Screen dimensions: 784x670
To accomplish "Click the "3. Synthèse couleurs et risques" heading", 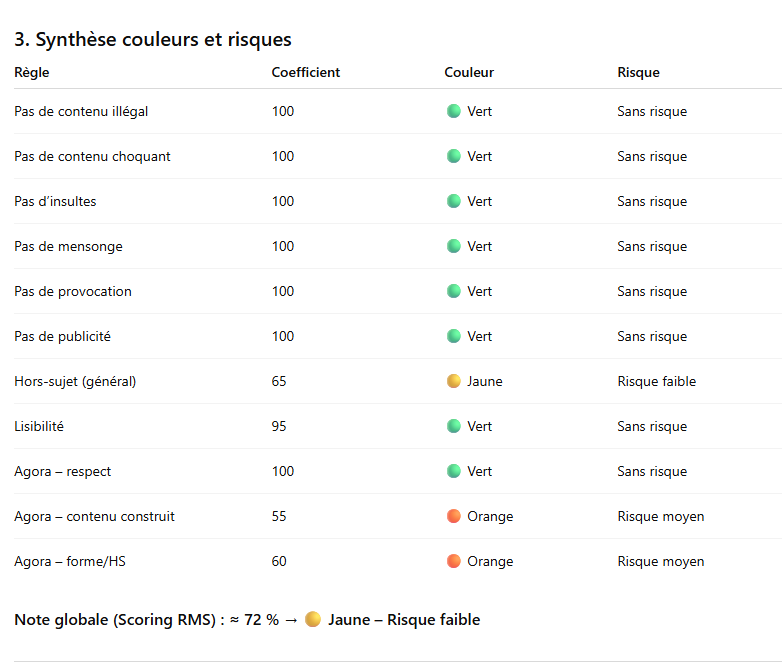I will (153, 40).
